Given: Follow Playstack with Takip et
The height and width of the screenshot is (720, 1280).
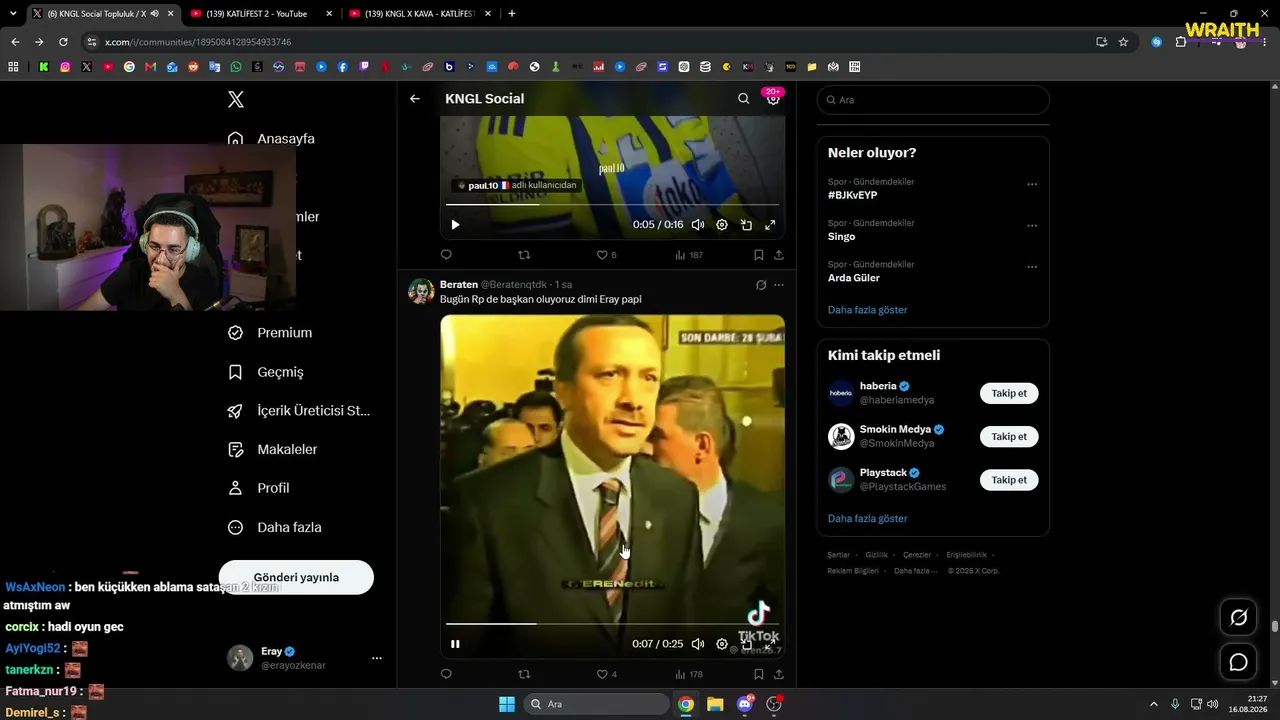Looking at the screenshot, I should click(x=1009, y=480).
